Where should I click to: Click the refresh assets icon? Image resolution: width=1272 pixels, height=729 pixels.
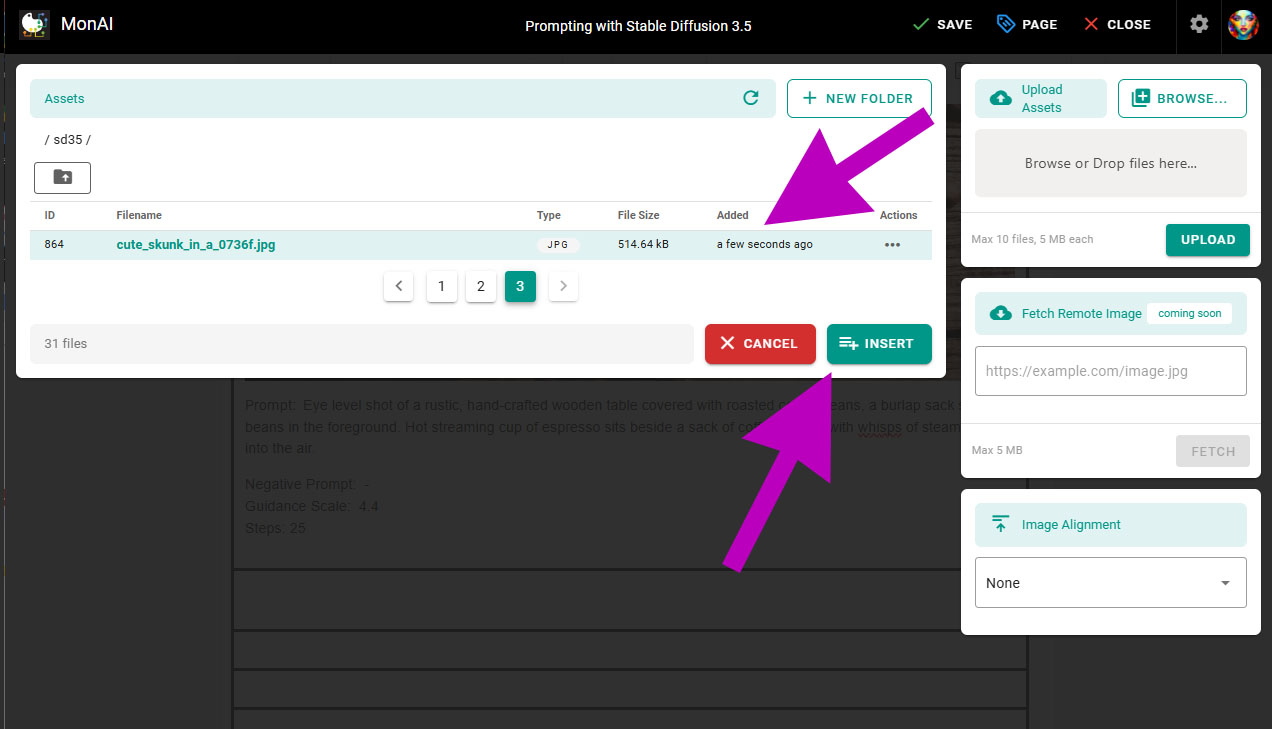pos(751,98)
